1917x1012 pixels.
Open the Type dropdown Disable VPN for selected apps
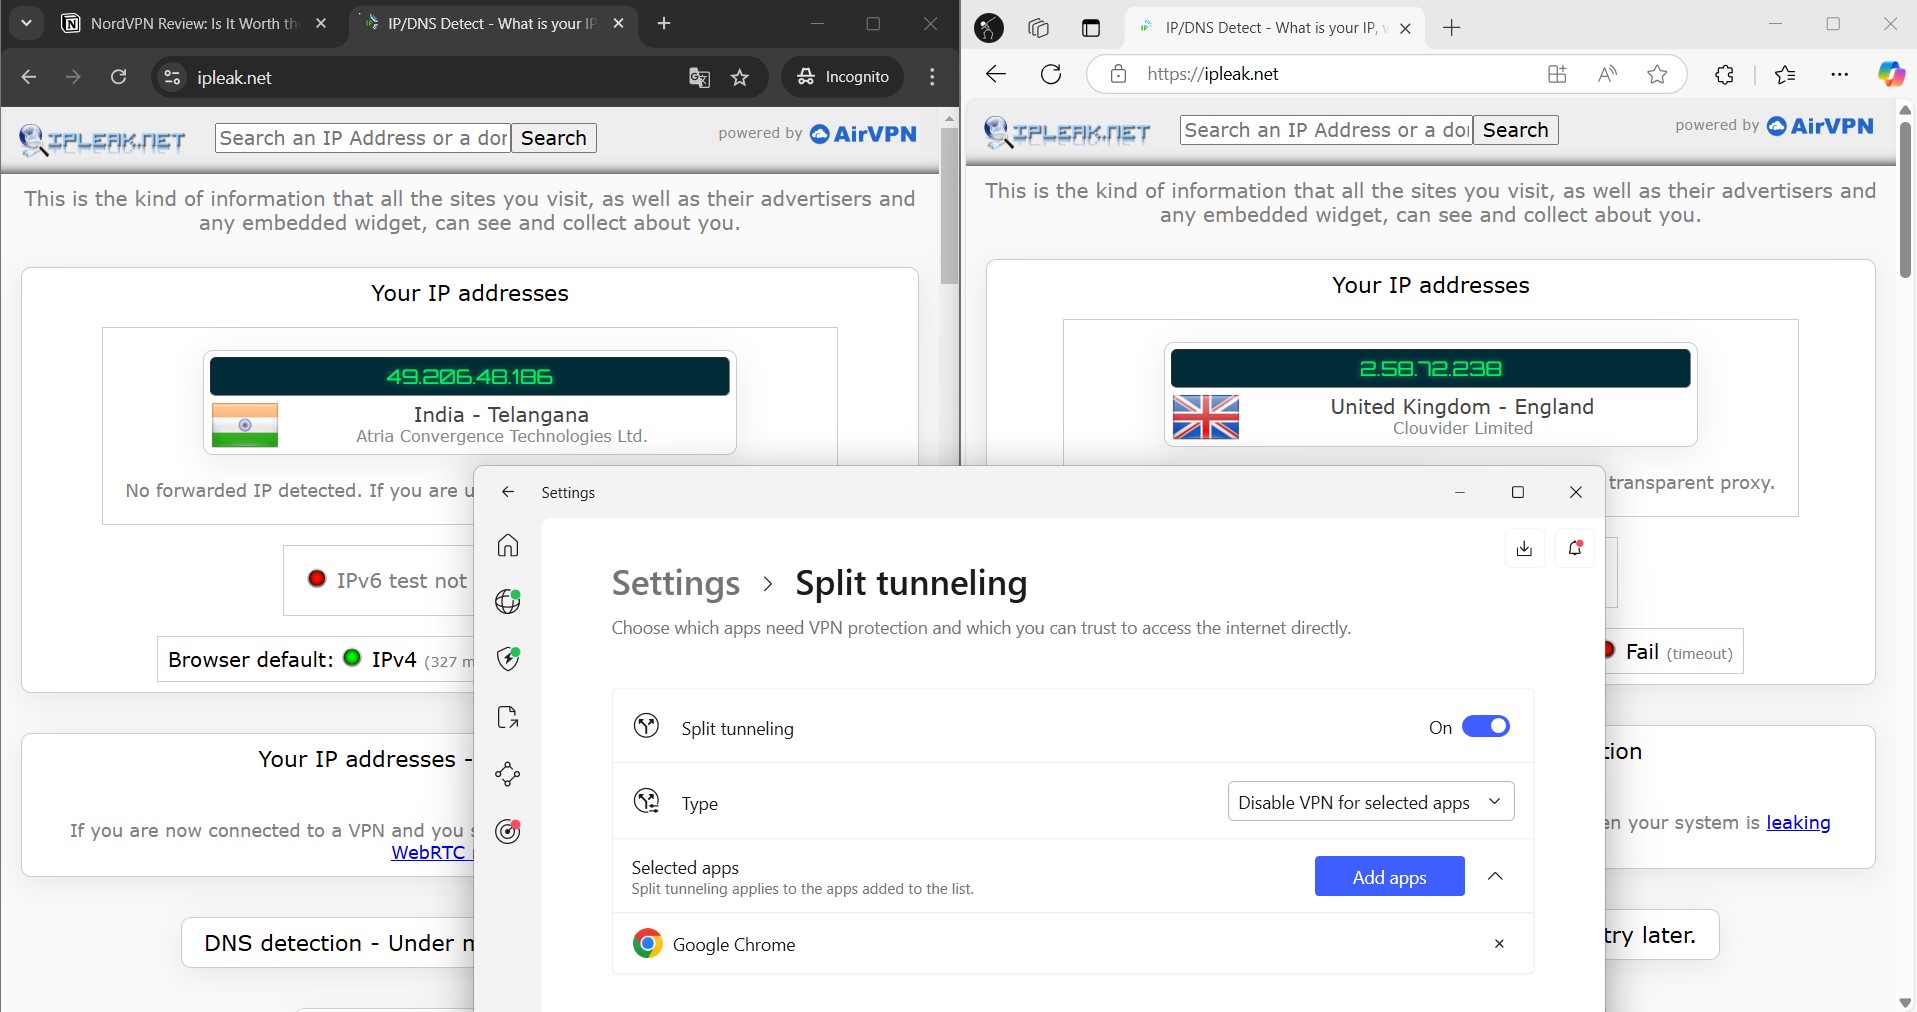click(1371, 802)
